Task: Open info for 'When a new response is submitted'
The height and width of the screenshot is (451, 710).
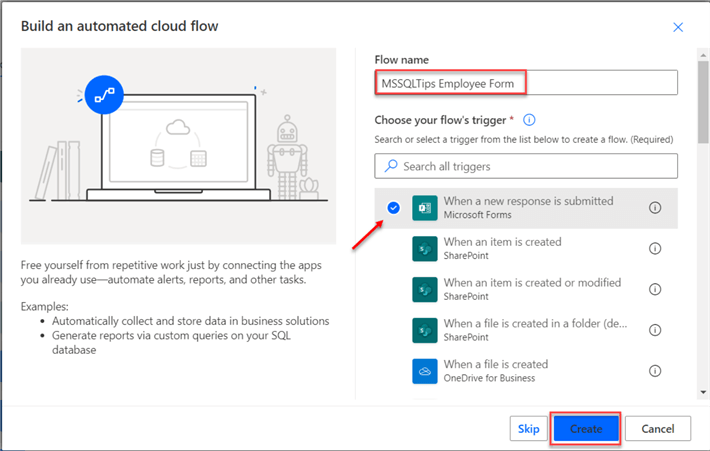Action: pyautogui.click(x=655, y=208)
